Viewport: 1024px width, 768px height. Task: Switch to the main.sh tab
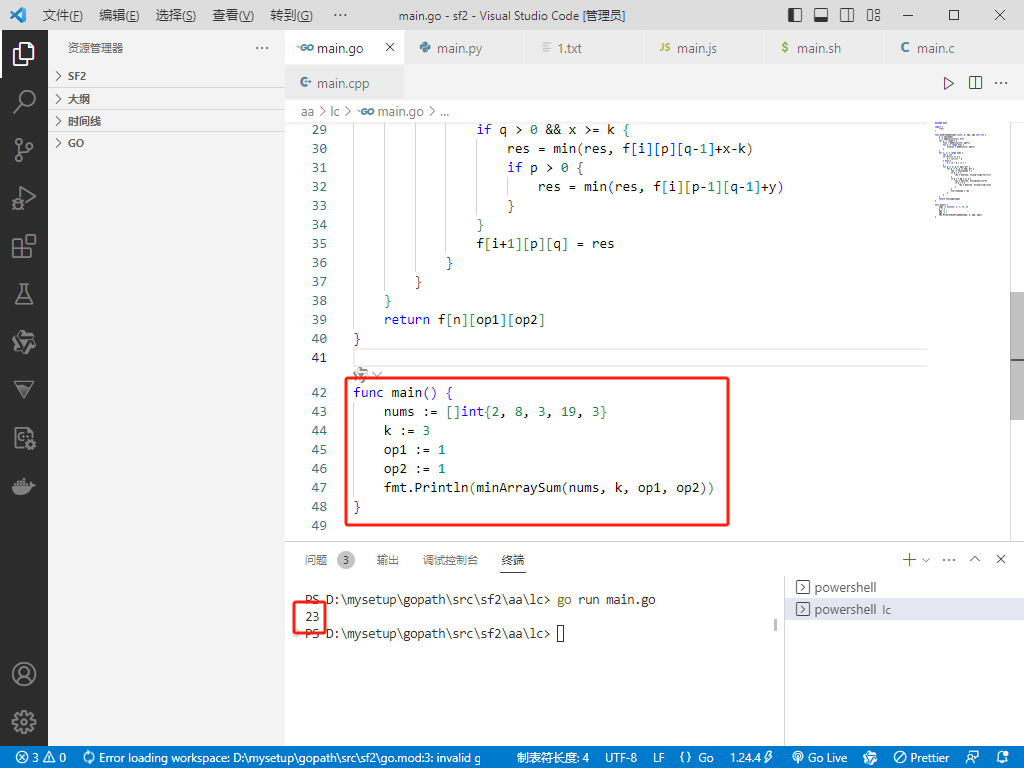824,48
